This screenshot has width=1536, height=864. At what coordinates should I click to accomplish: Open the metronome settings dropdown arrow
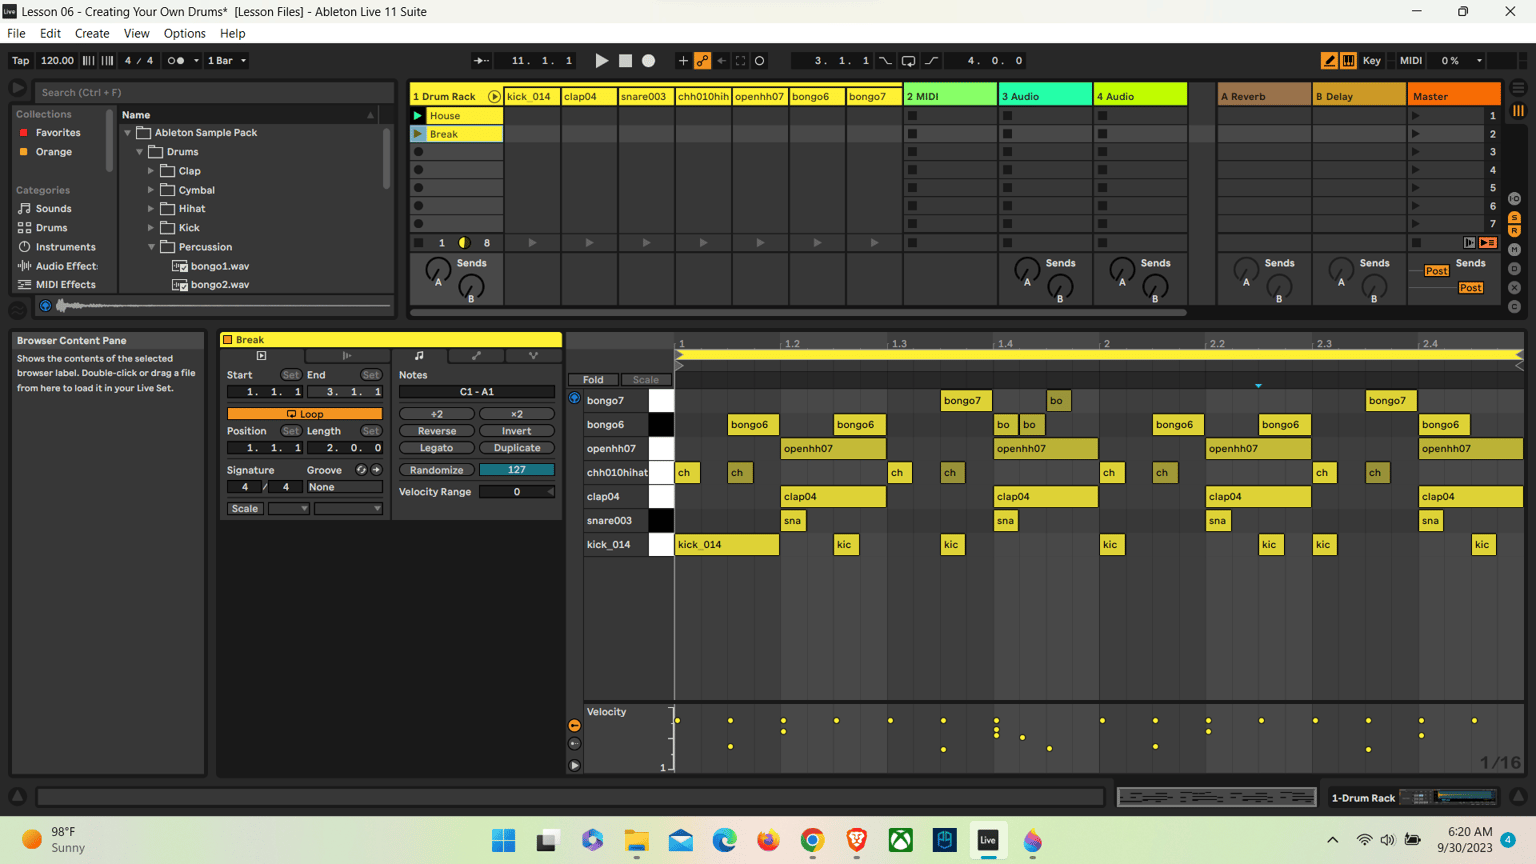click(x=196, y=61)
